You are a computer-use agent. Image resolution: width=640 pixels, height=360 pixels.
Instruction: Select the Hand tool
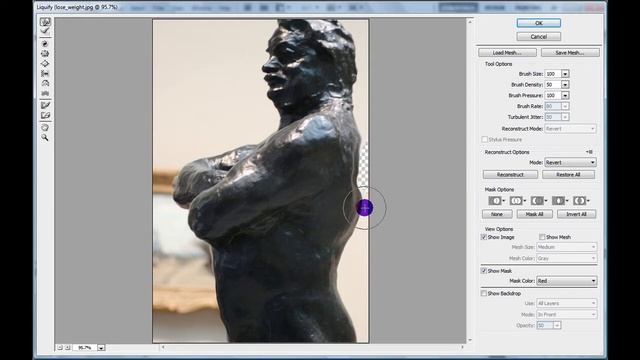(45, 128)
